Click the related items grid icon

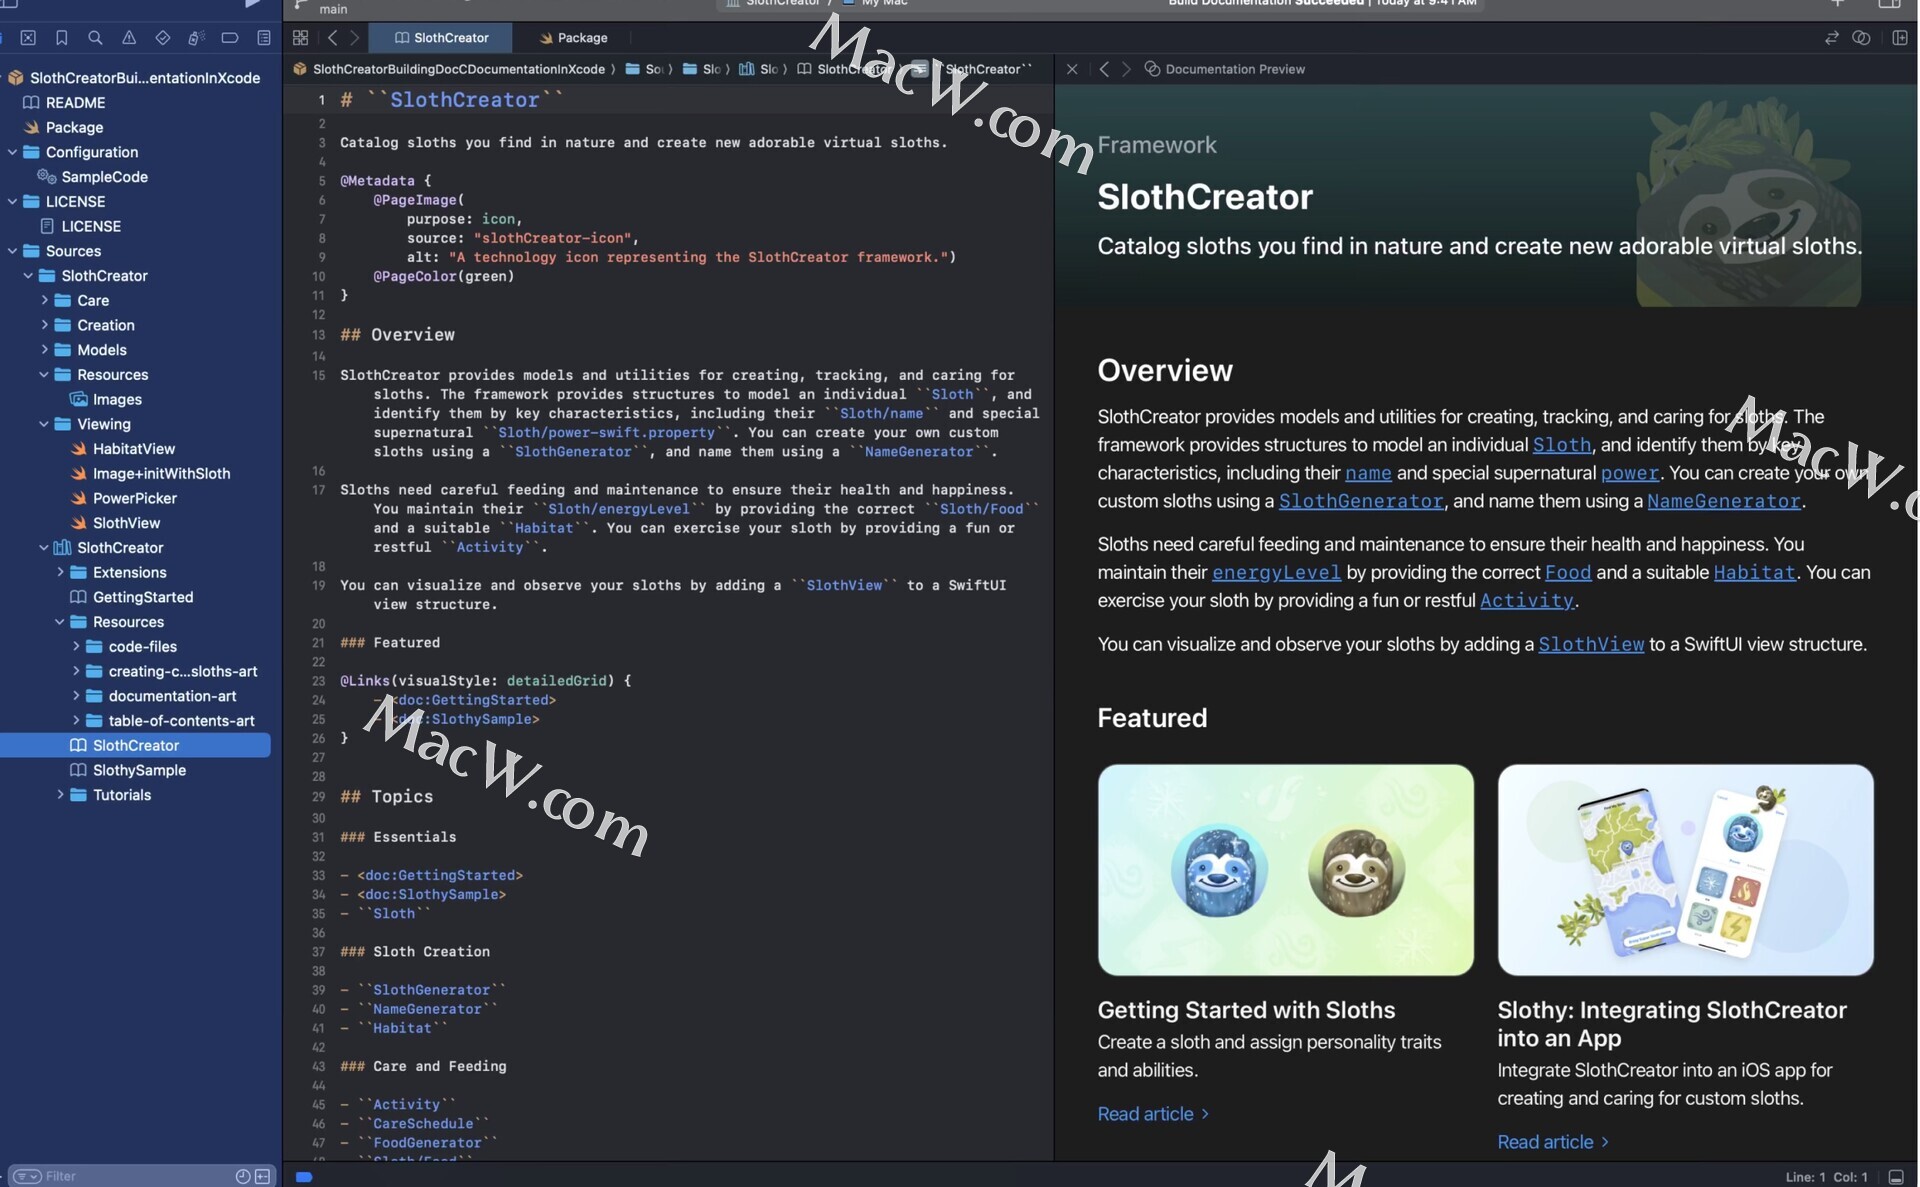click(x=300, y=38)
